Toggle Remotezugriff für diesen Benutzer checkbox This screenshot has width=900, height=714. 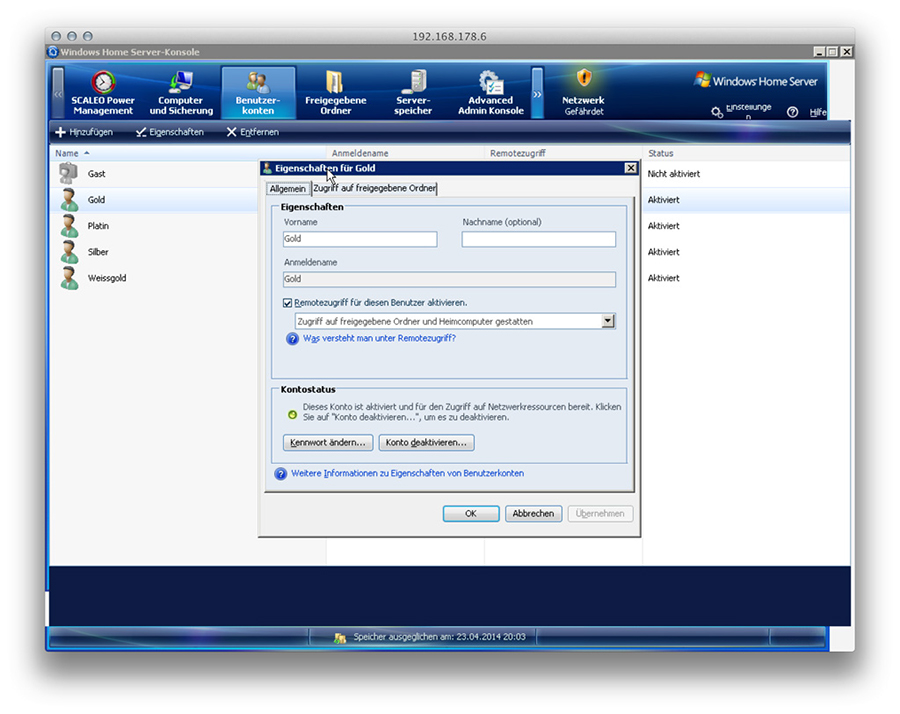(x=288, y=302)
